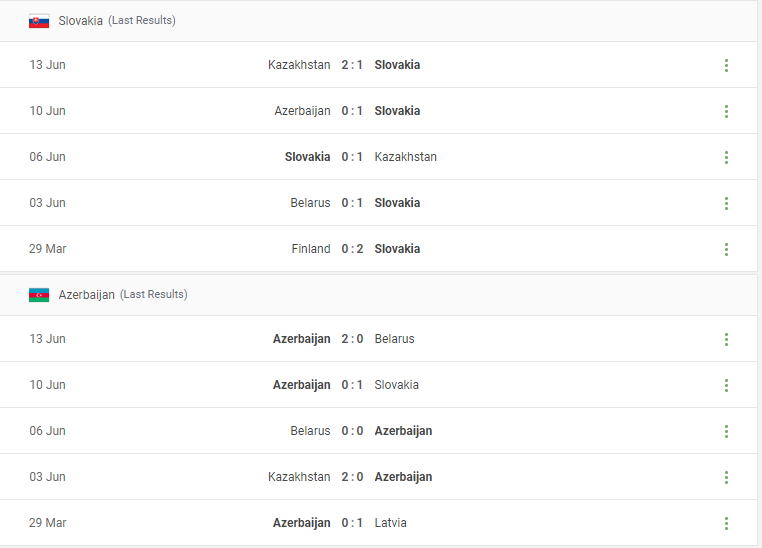The height and width of the screenshot is (548, 762).
Task: Open three-dot menu in Azerbaijan's 10 Jun Slovakia row
Action: click(x=726, y=385)
